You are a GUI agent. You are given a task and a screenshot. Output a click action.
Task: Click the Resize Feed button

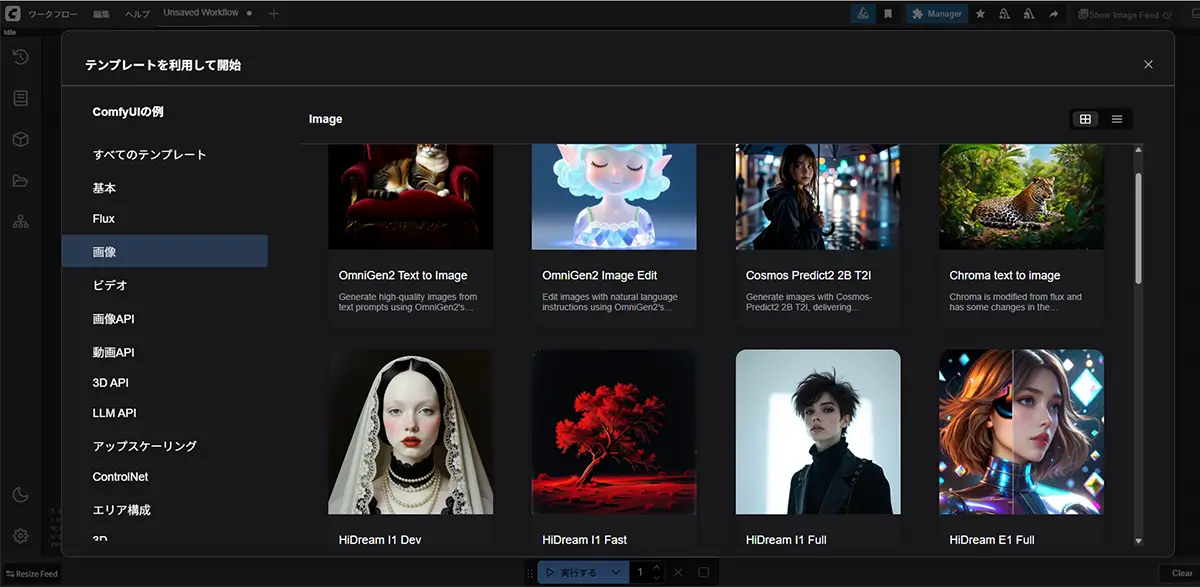(x=31, y=574)
